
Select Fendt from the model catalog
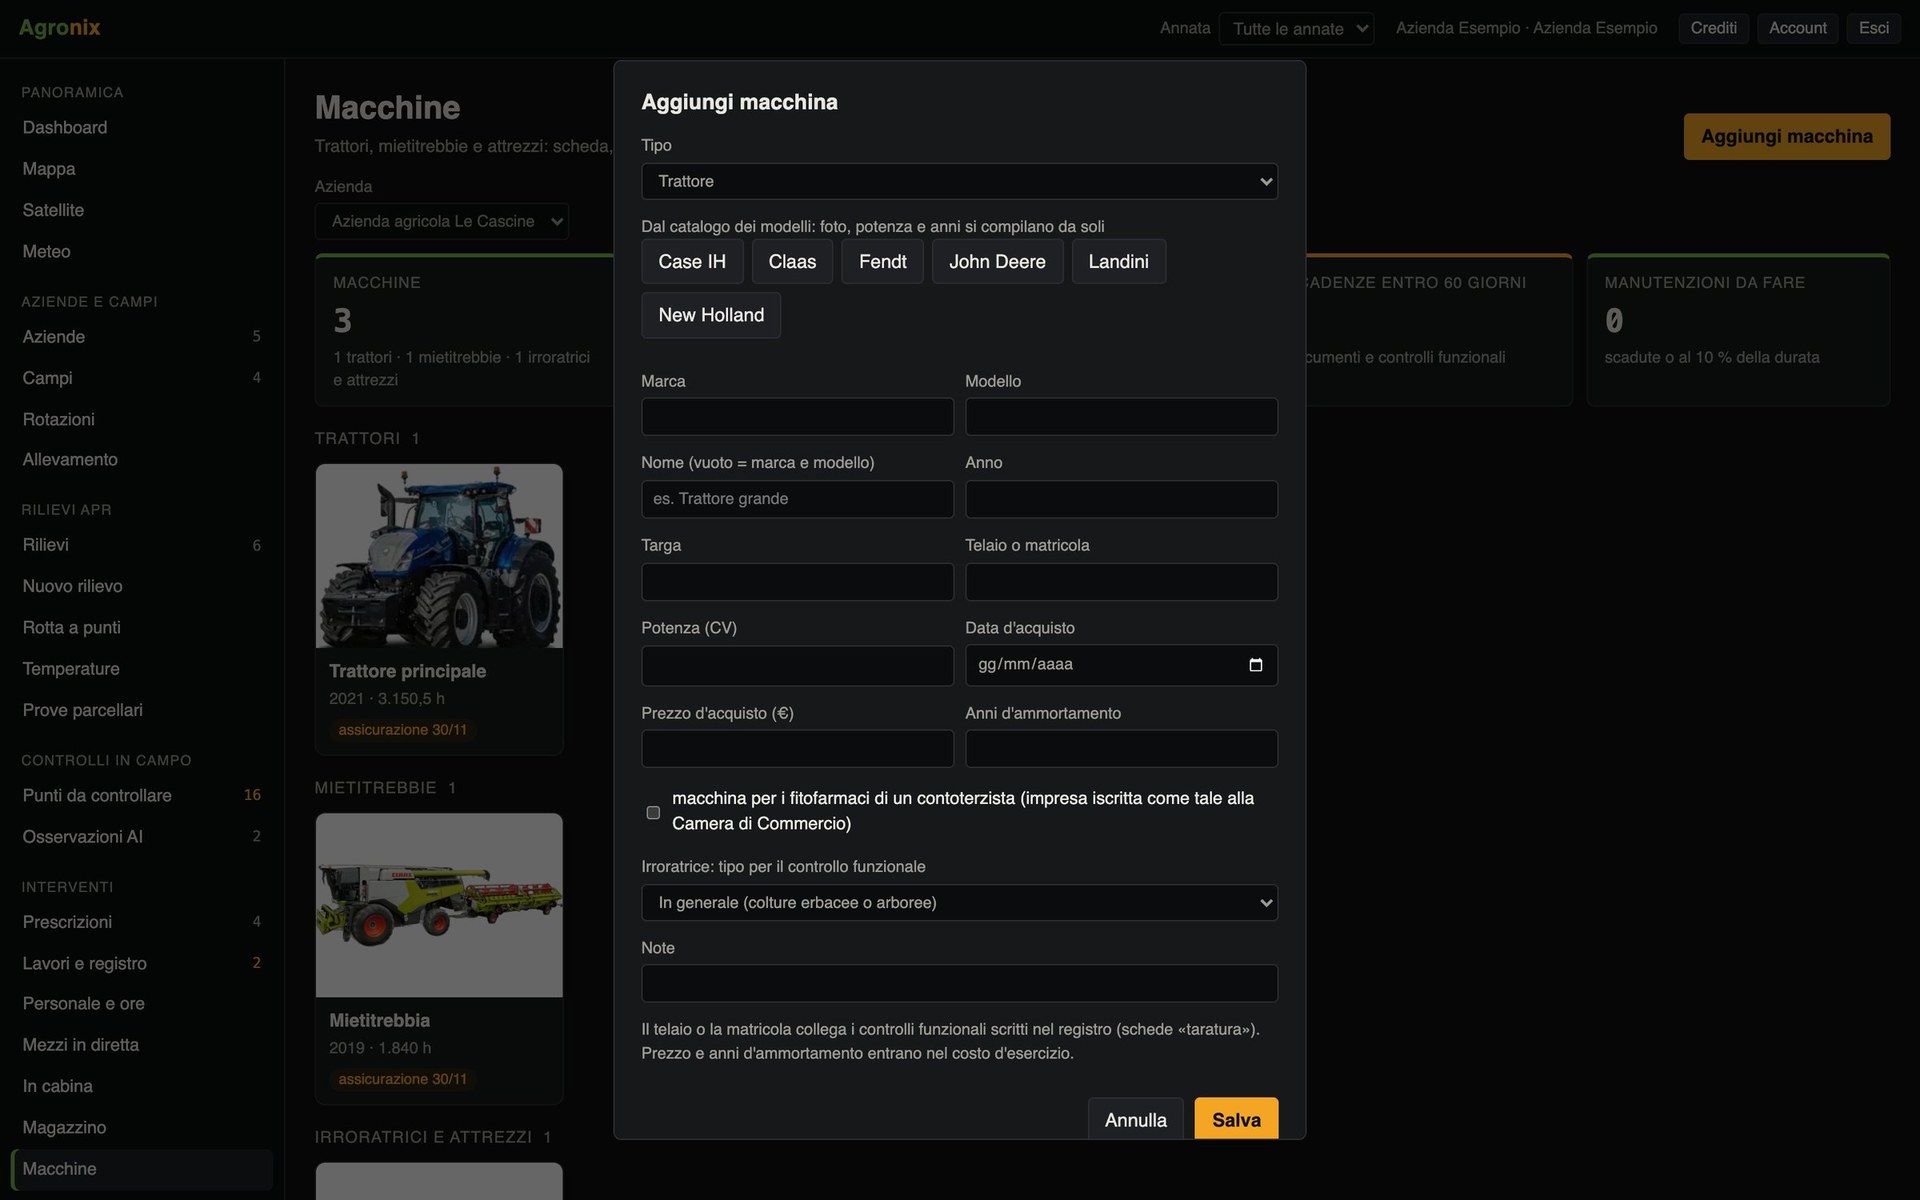click(882, 261)
